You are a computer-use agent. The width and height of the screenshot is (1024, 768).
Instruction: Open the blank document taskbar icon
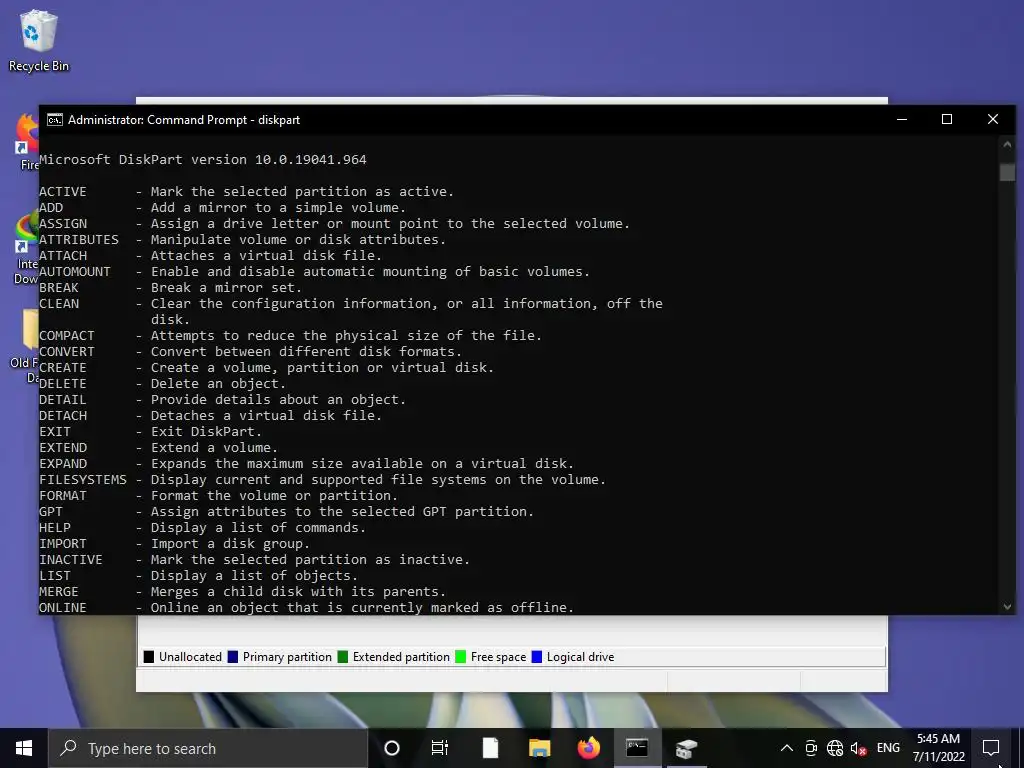click(x=490, y=748)
